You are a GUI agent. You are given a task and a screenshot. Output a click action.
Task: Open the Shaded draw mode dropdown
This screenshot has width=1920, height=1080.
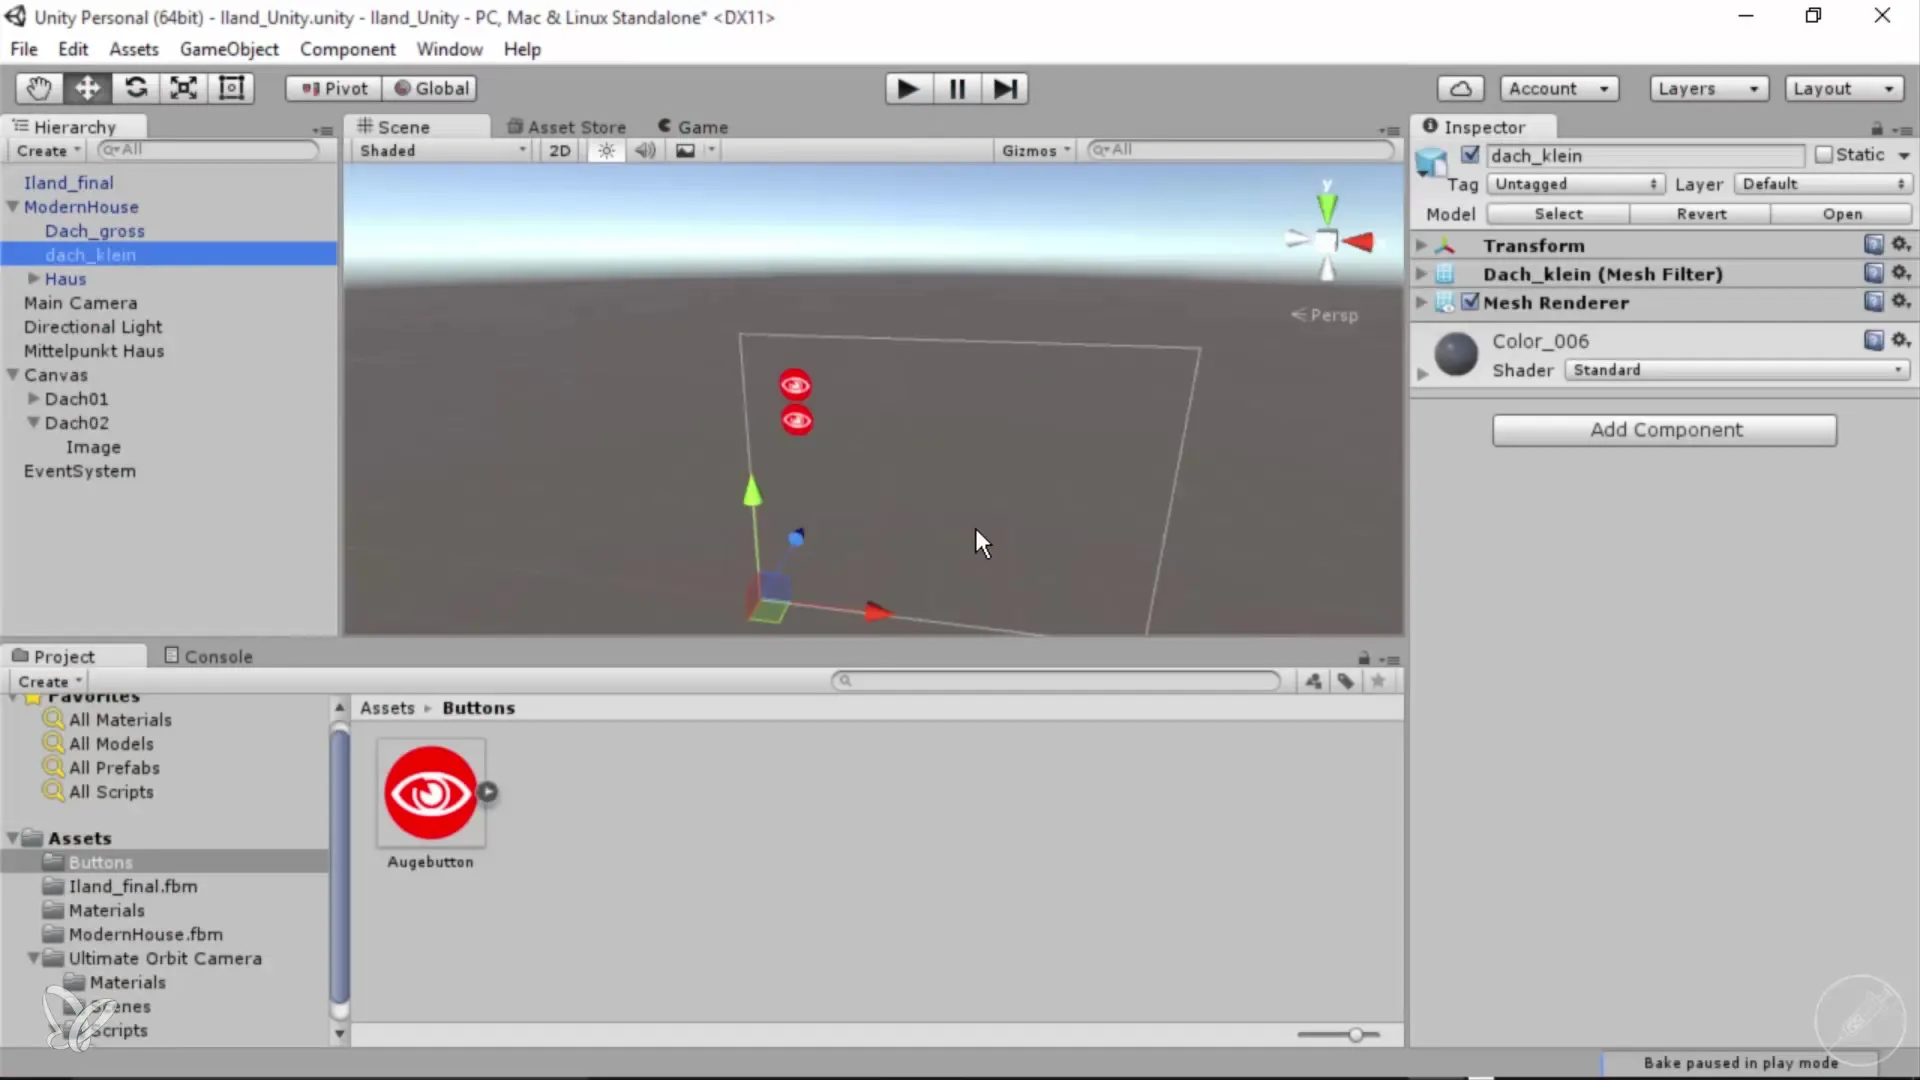(x=441, y=150)
